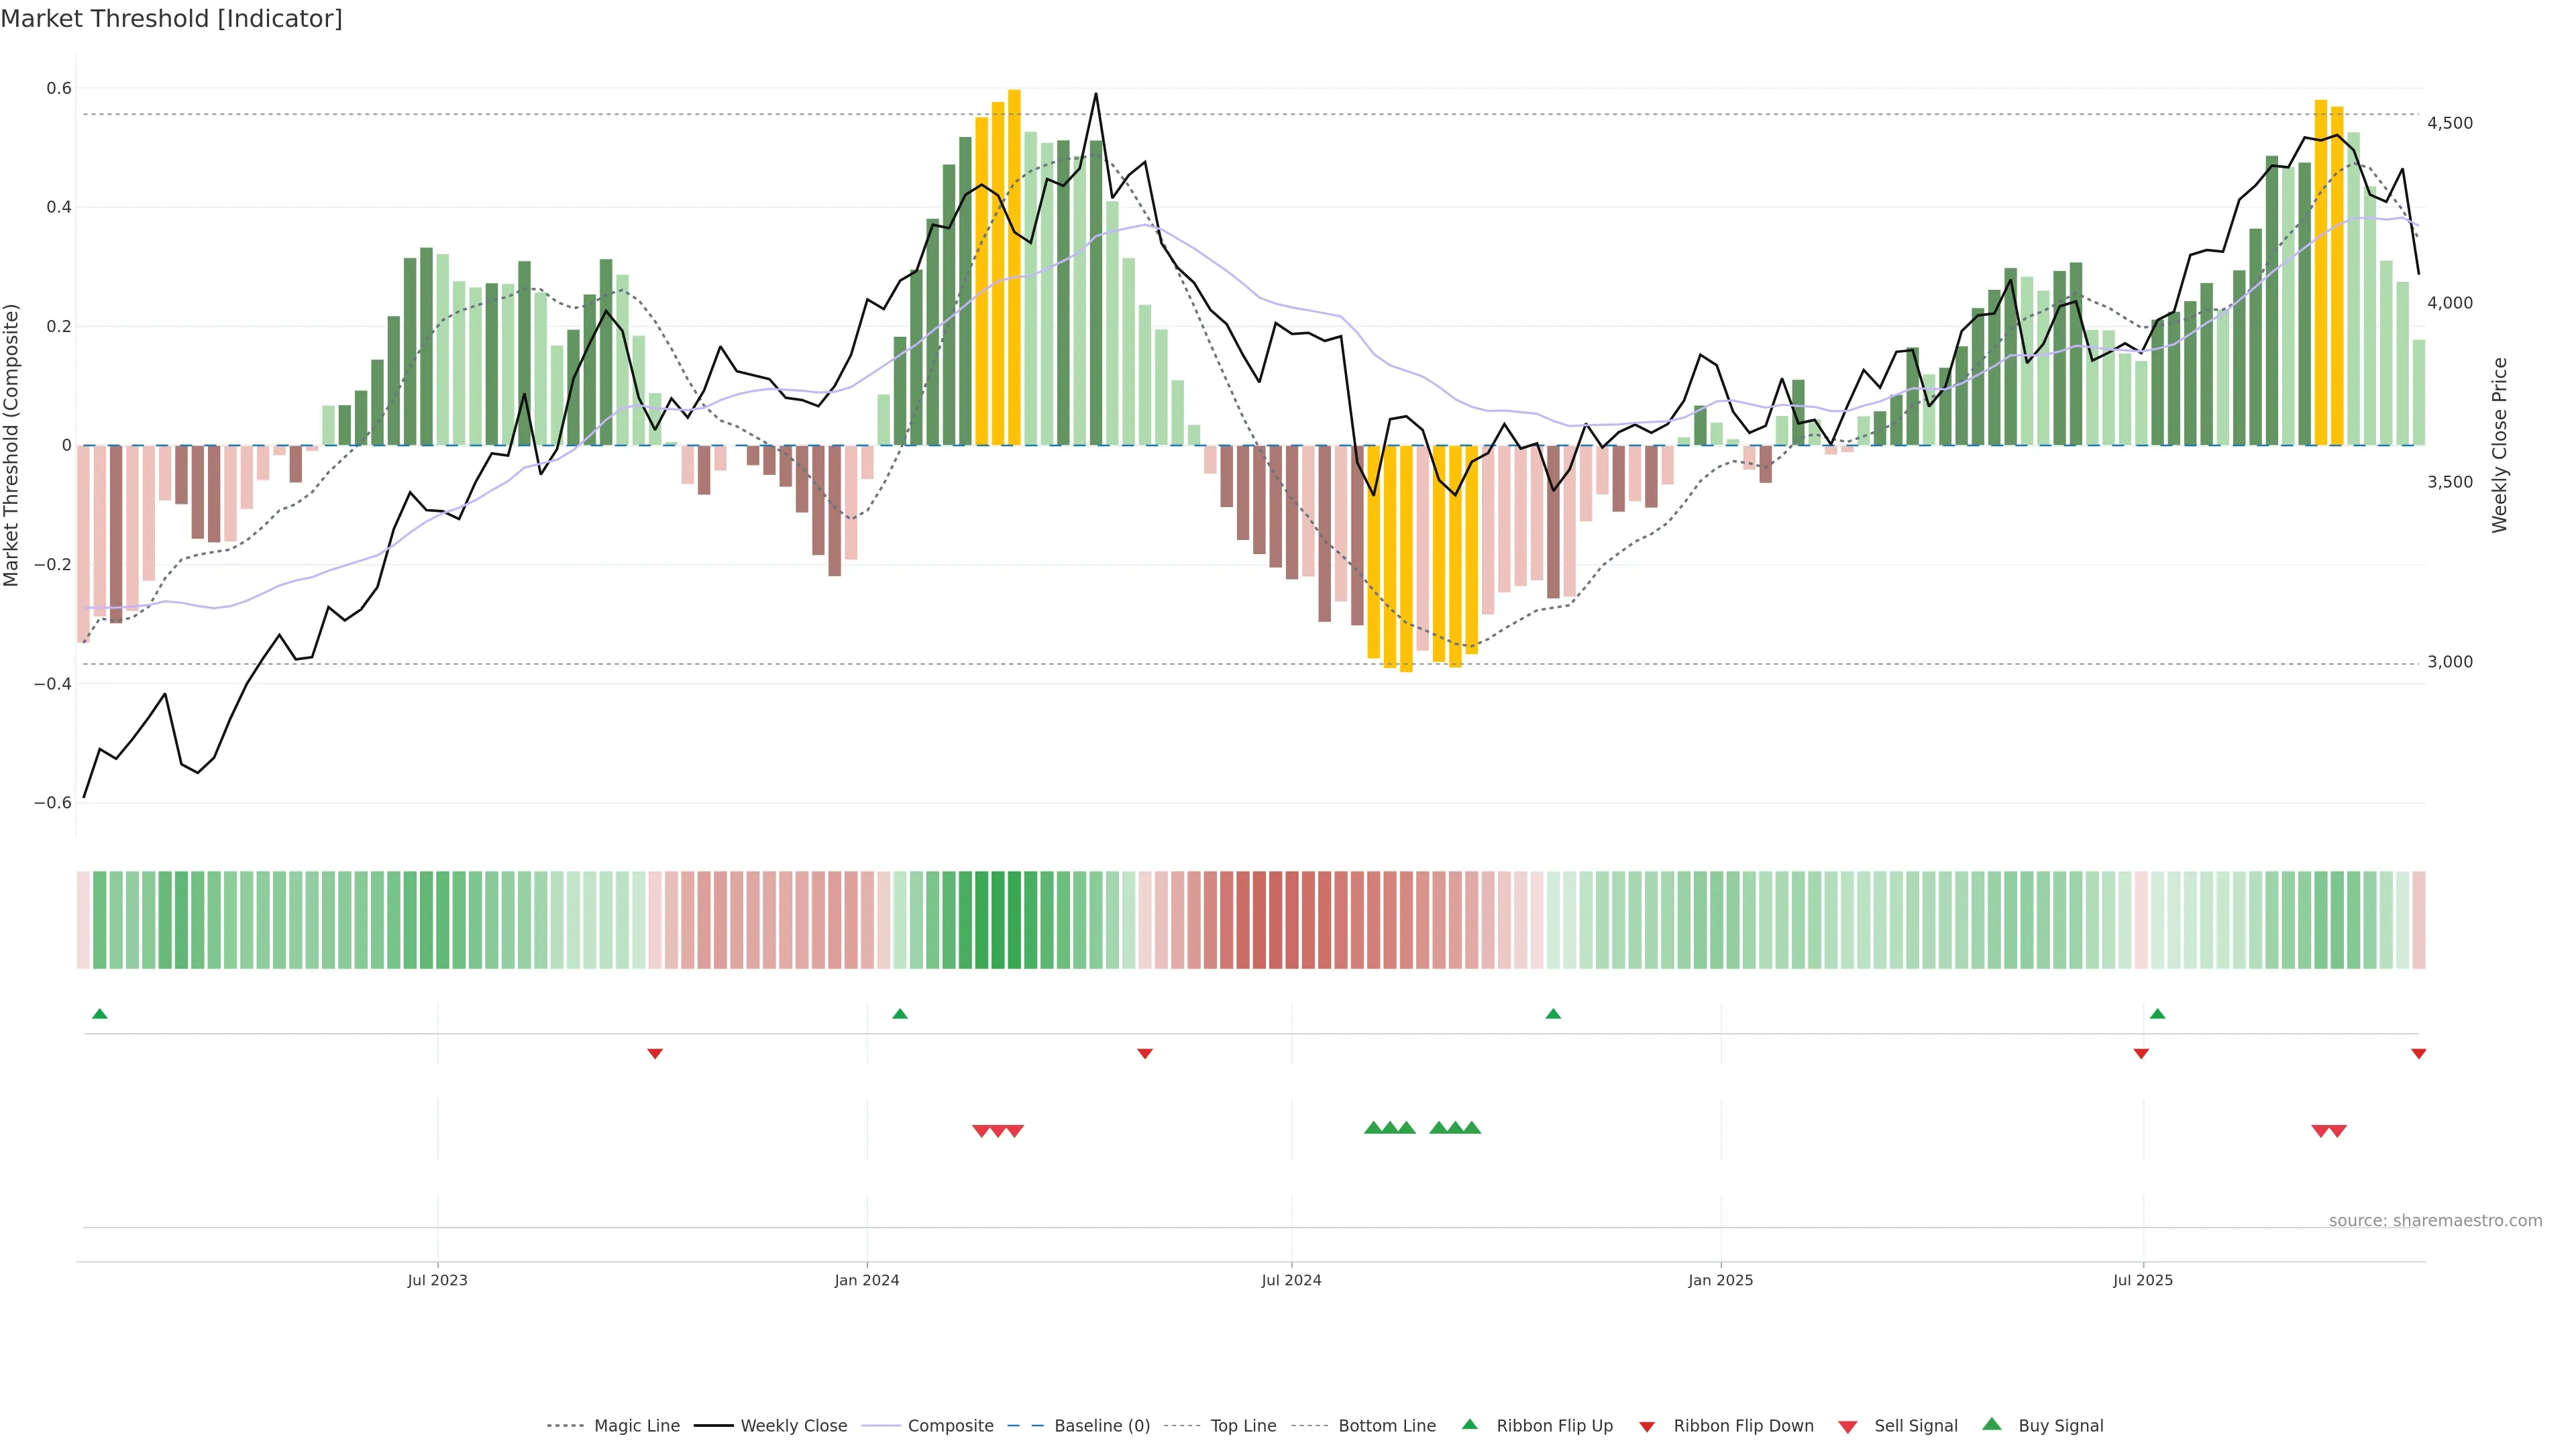Click the ribbon flip up marker after Jul 2025
Image resolution: width=2576 pixels, height=1449 pixels.
pos(2157,1014)
